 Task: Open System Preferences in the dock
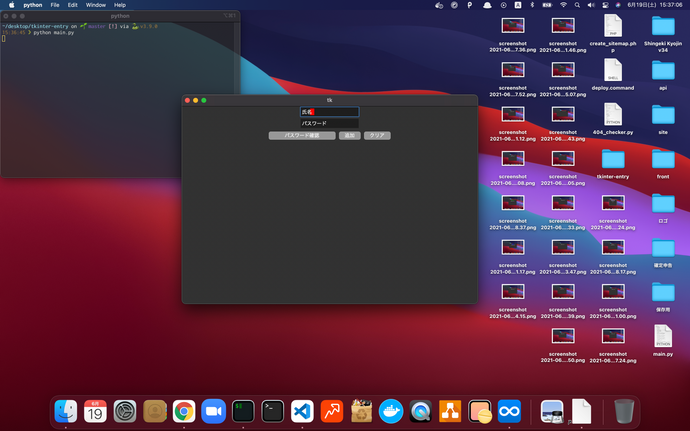pos(125,411)
